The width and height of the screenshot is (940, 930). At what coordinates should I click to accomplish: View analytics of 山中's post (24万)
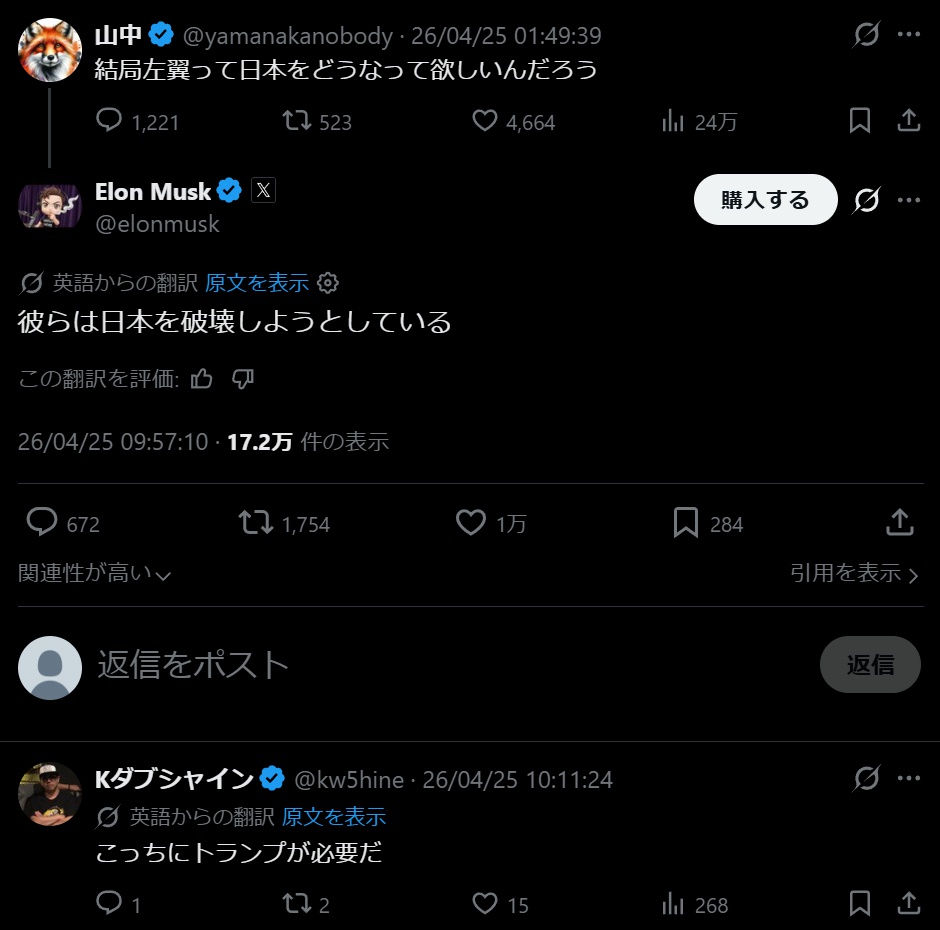click(x=673, y=122)
